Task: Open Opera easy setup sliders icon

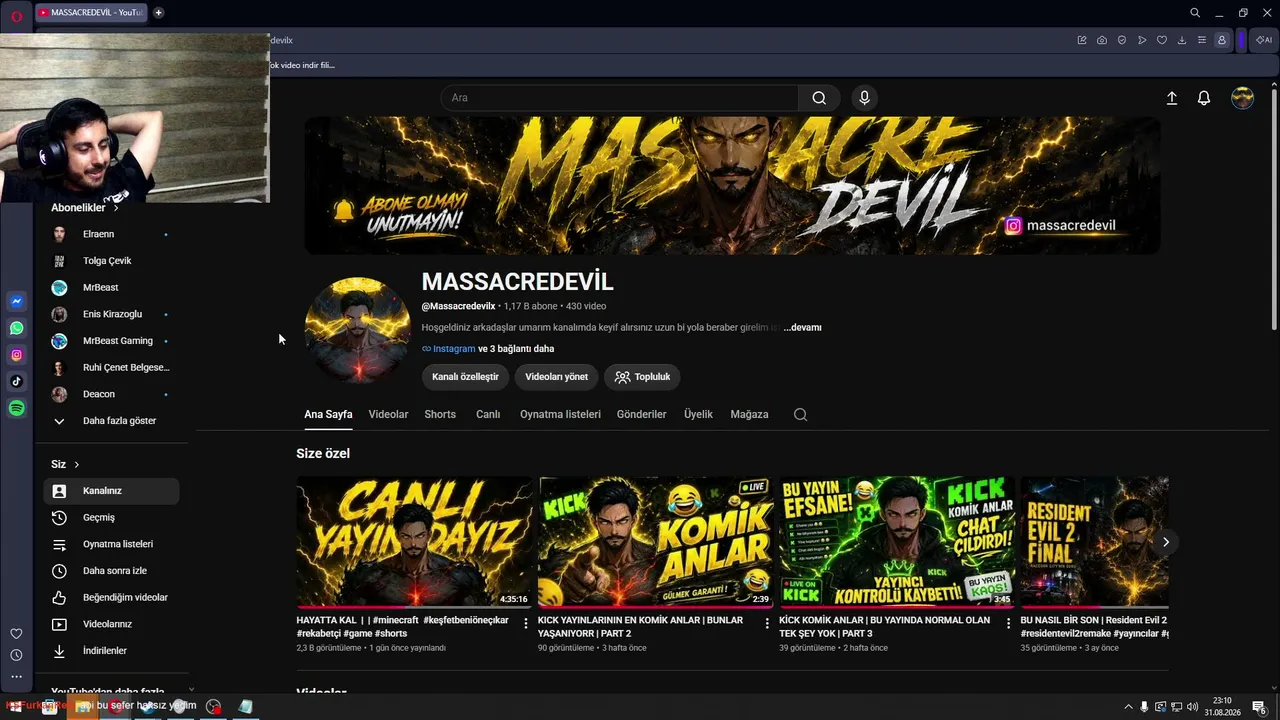Action: click(1202, 40)
